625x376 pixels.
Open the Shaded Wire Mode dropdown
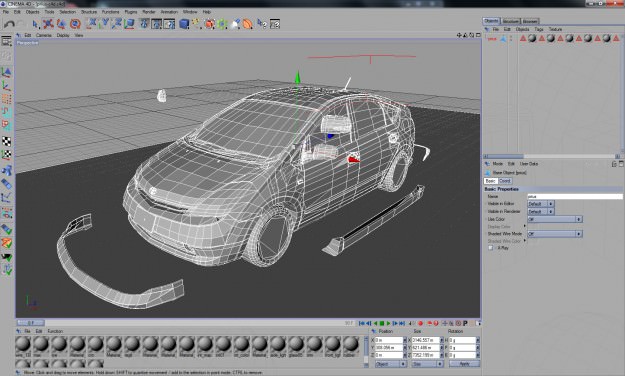[554, 234]
